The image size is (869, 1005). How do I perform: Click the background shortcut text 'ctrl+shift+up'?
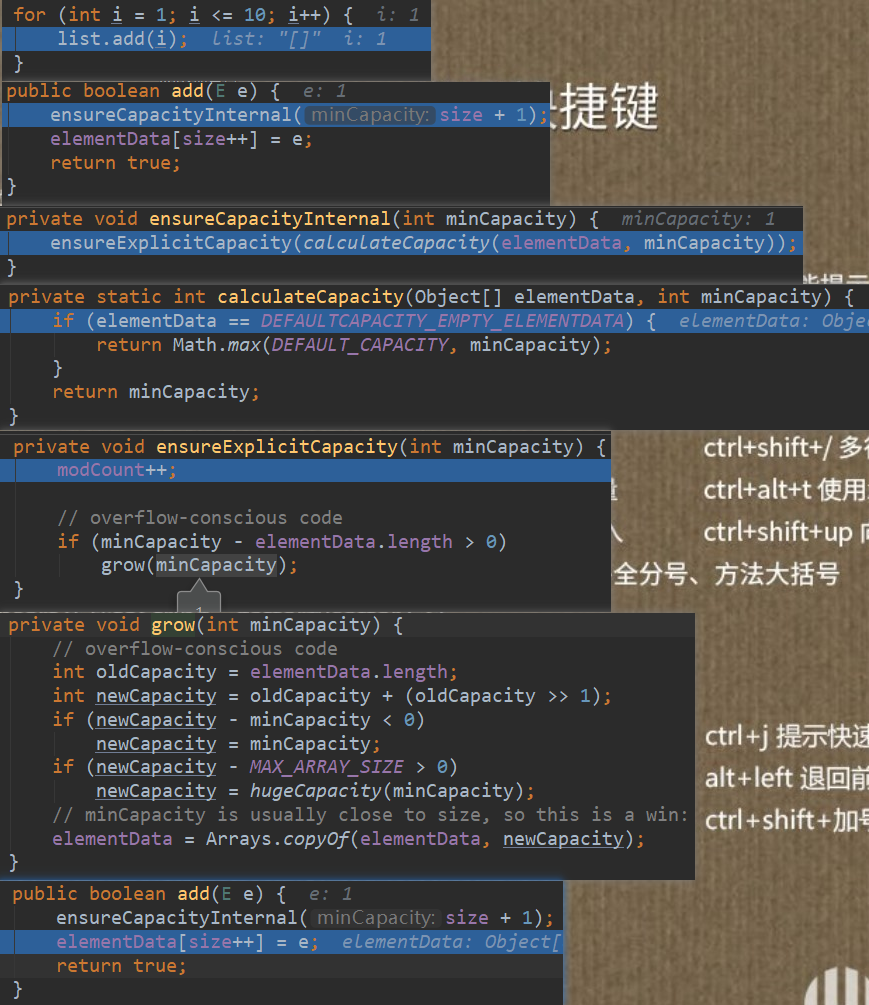778,533
